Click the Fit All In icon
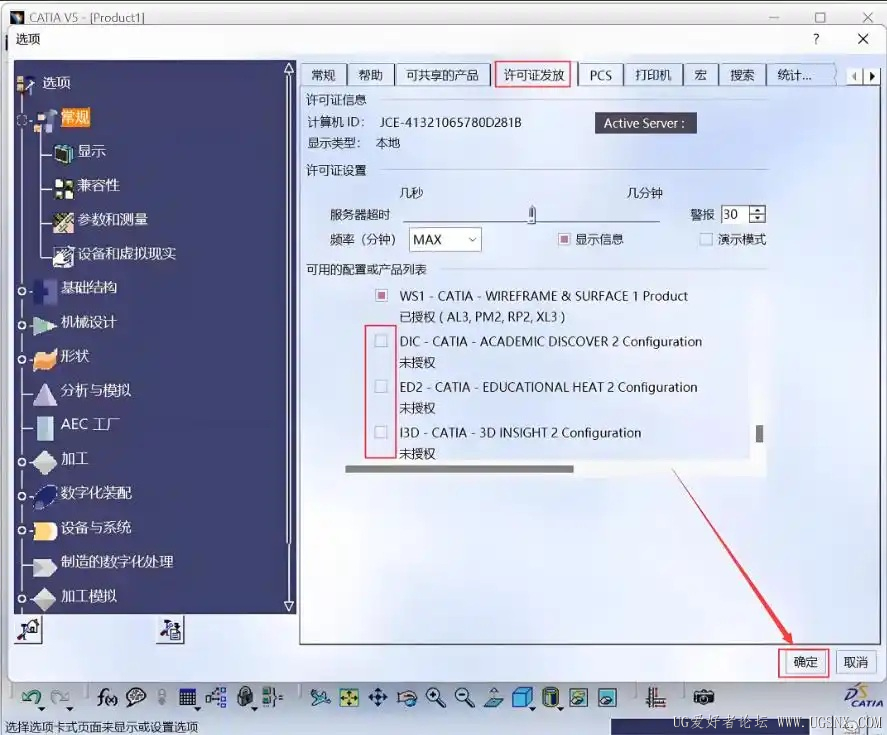The width and height of the screenshot is (887, 735). [349, 697]
